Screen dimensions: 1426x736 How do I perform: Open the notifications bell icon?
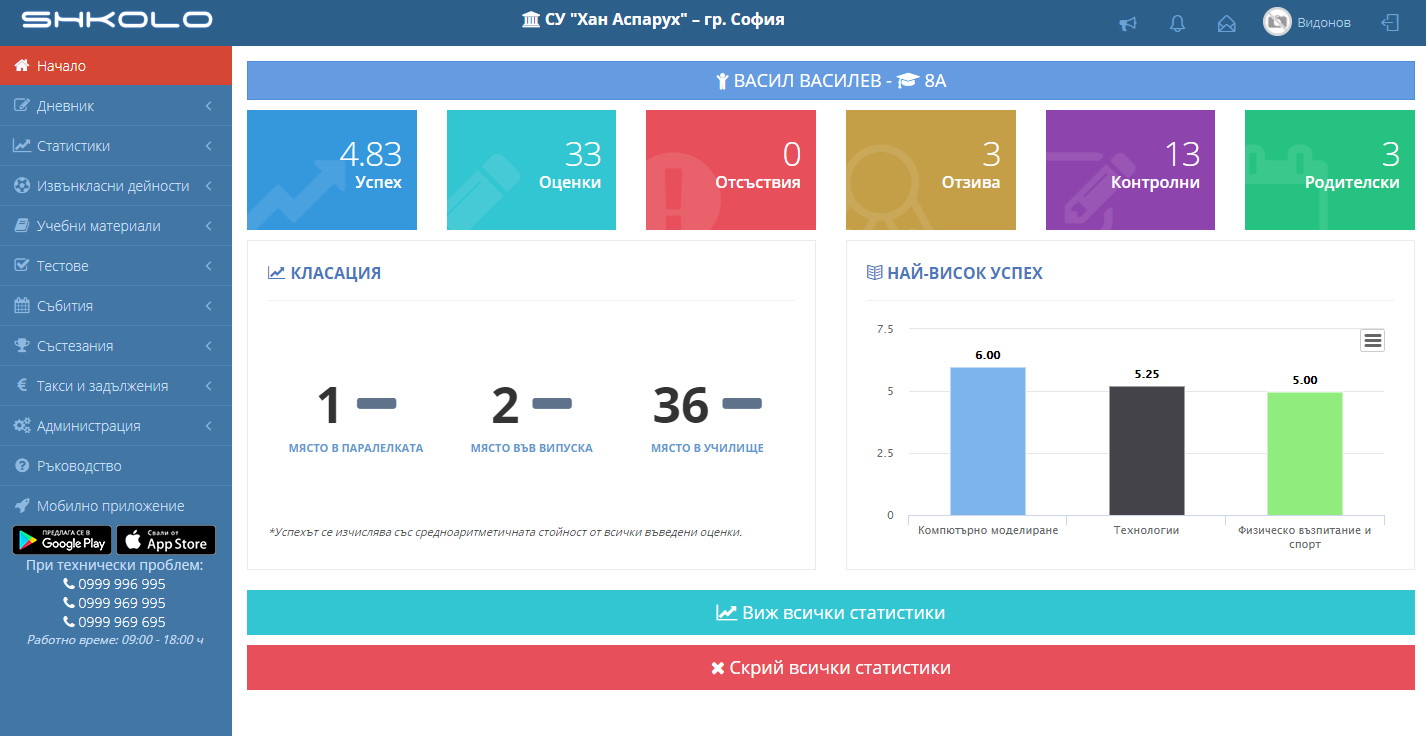pos(1177,23)
